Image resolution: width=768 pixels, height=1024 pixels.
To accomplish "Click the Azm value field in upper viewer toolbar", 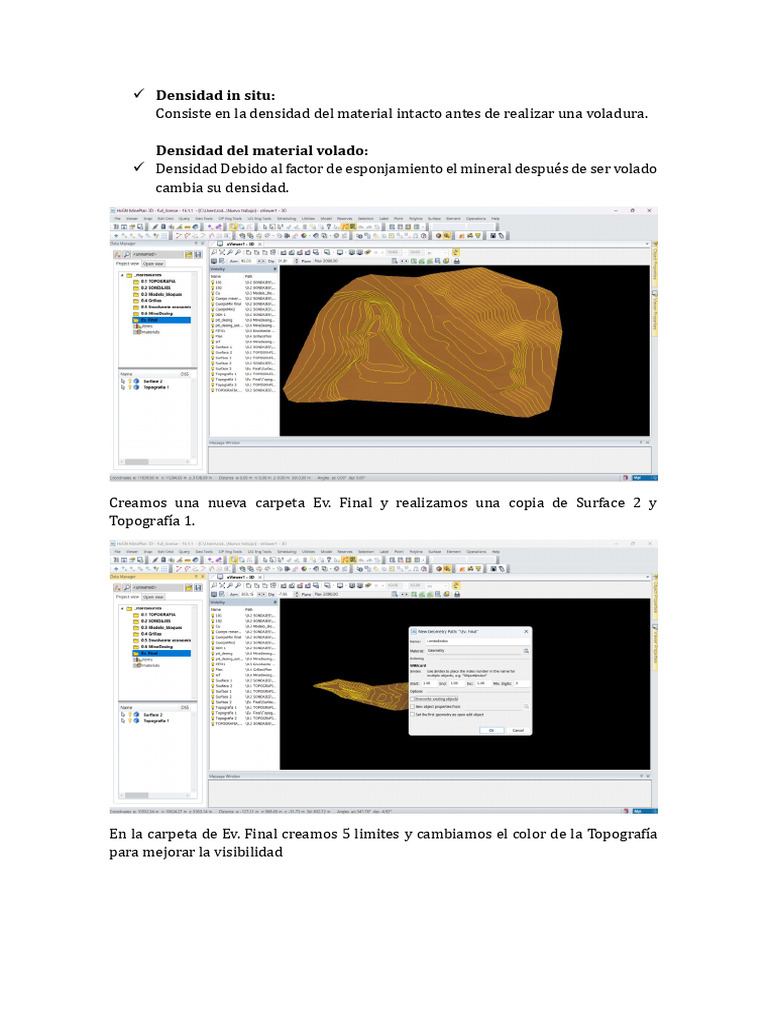I will [x=246, y=261].
